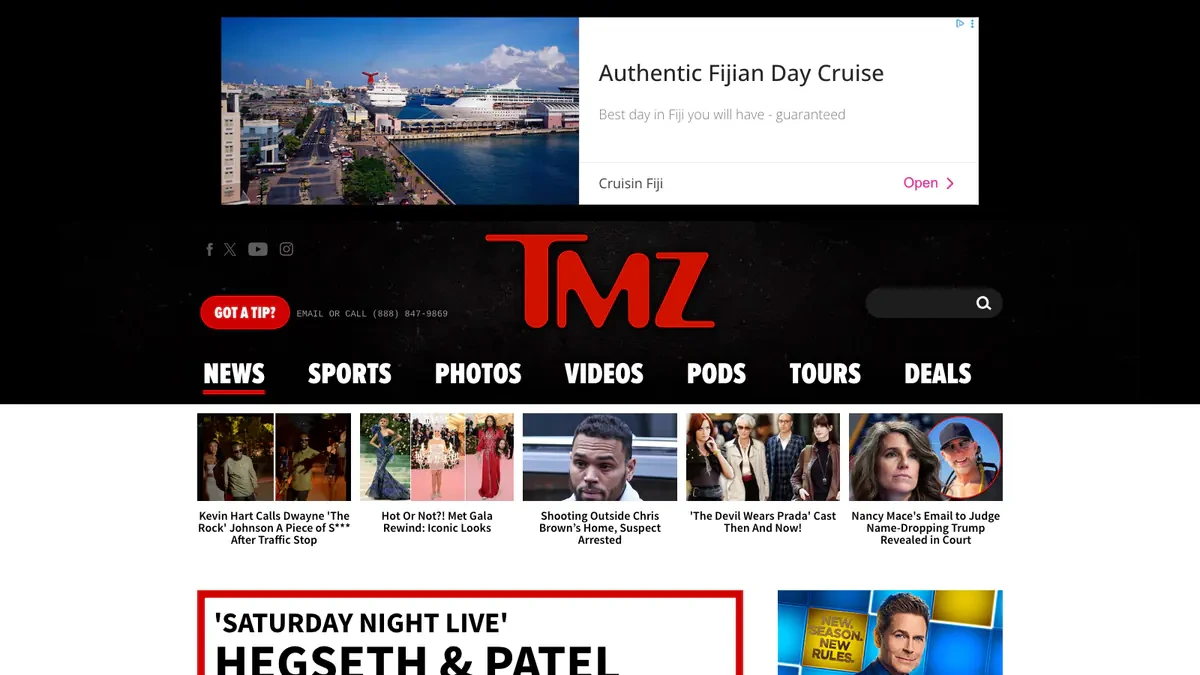Image resolution: width=1200 pixels, height=675 pixels.
Task: Select the NEWS tab
Action: (234, 374)
